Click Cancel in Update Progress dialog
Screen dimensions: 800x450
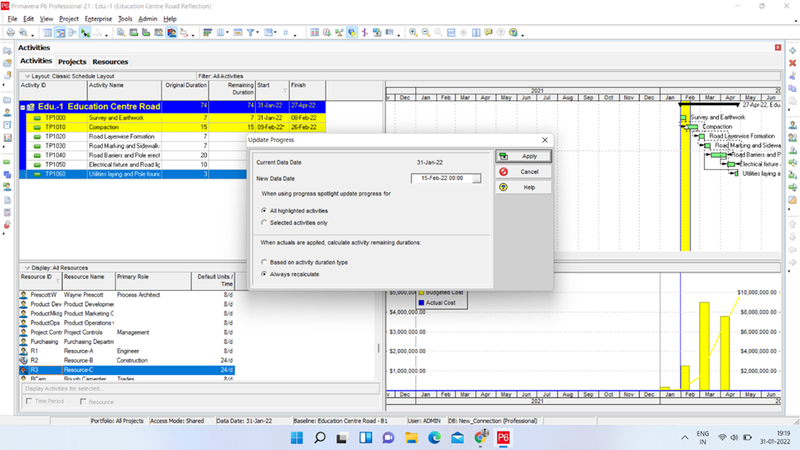[523, 172]
